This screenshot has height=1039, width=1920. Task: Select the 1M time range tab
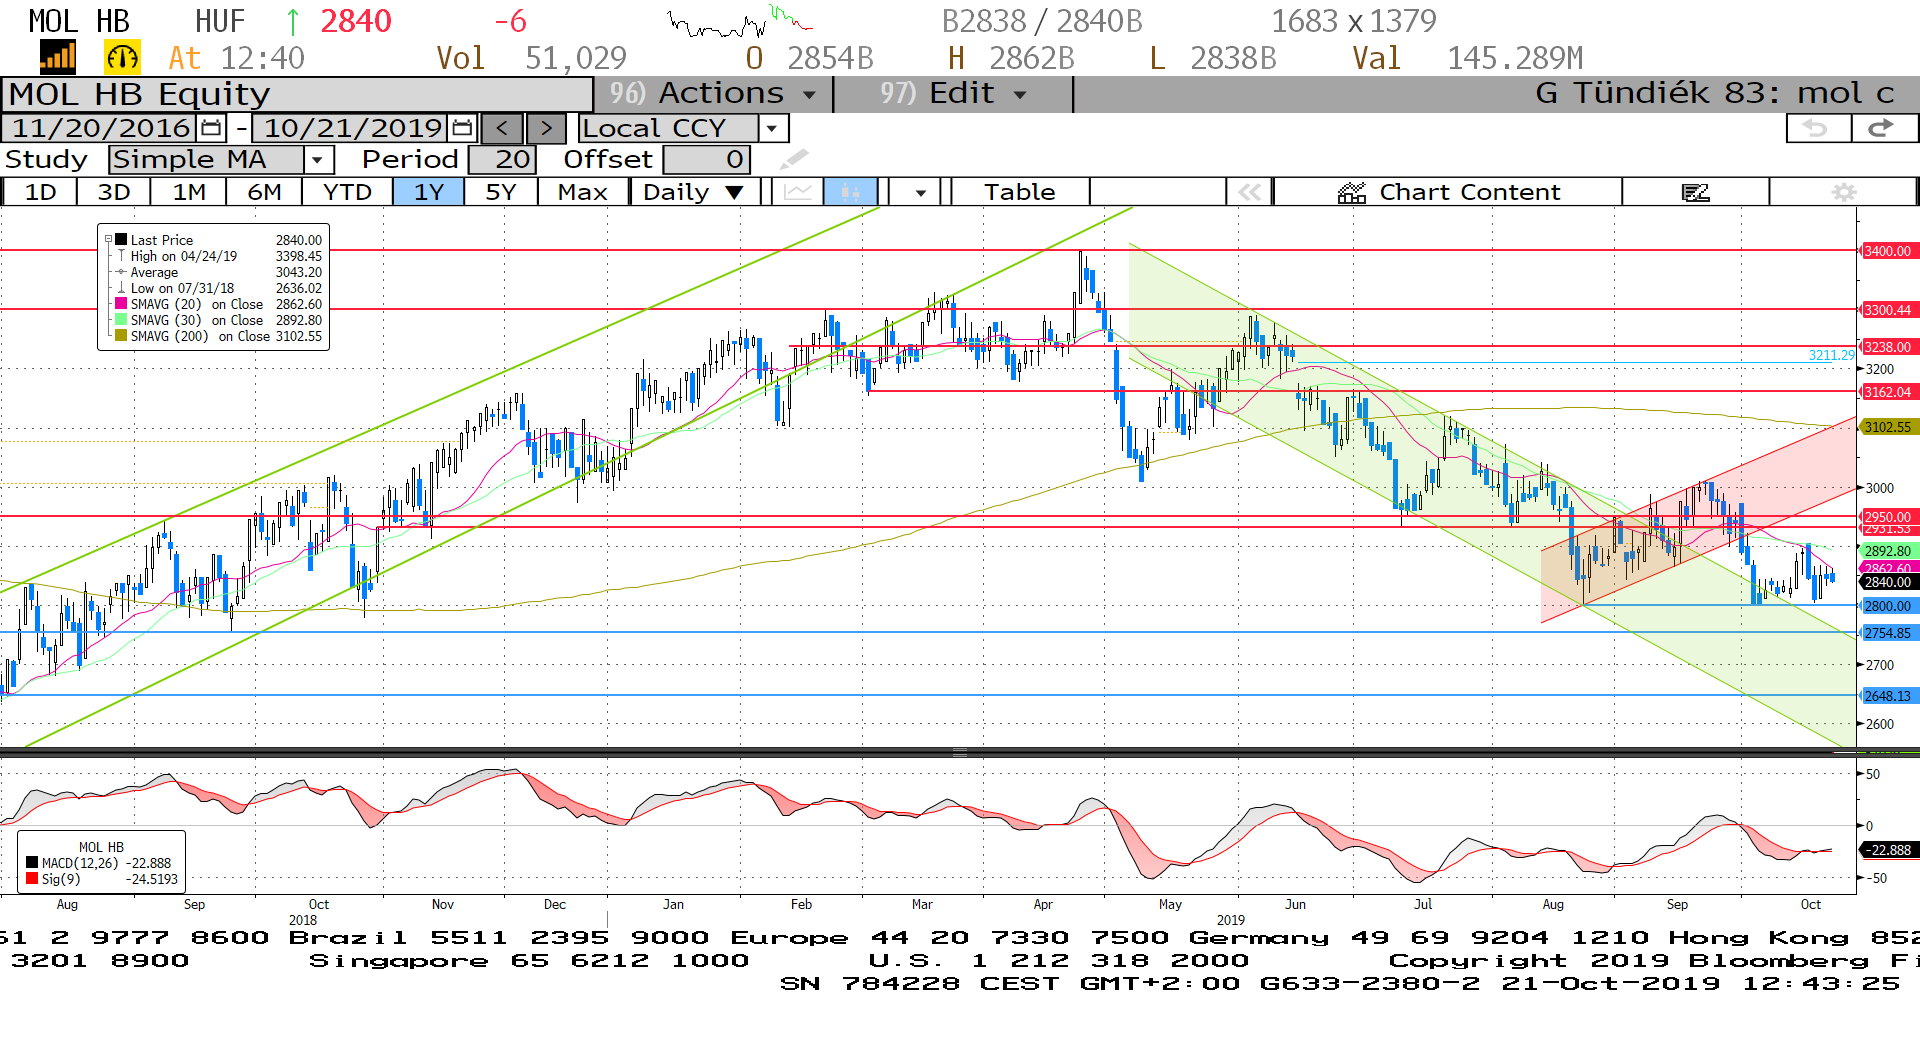[x=189, y=192]
